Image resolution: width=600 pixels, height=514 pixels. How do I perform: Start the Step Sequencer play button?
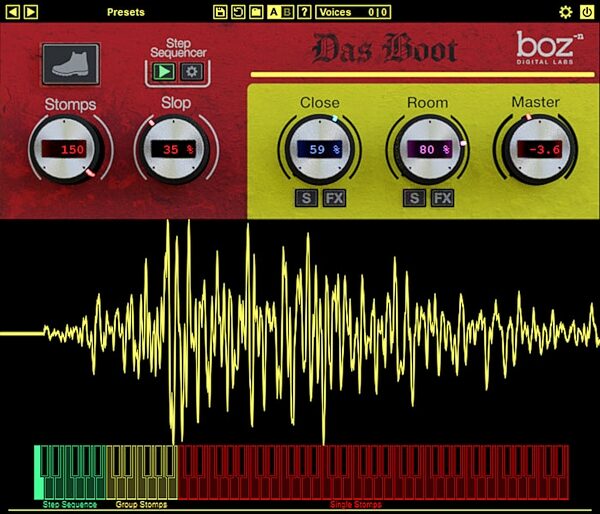[x=164, y=72]
